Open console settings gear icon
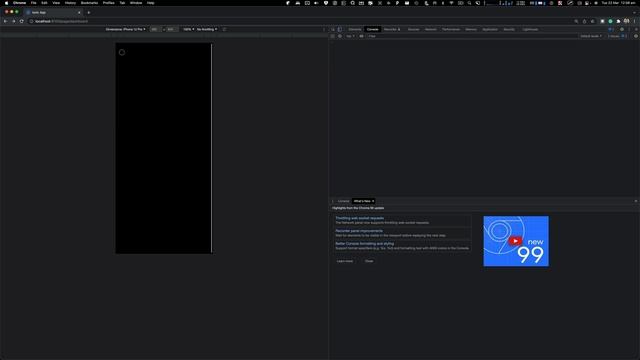Viewport: 640px width, 360px height. pyautogui.click(x=636, y=36)
